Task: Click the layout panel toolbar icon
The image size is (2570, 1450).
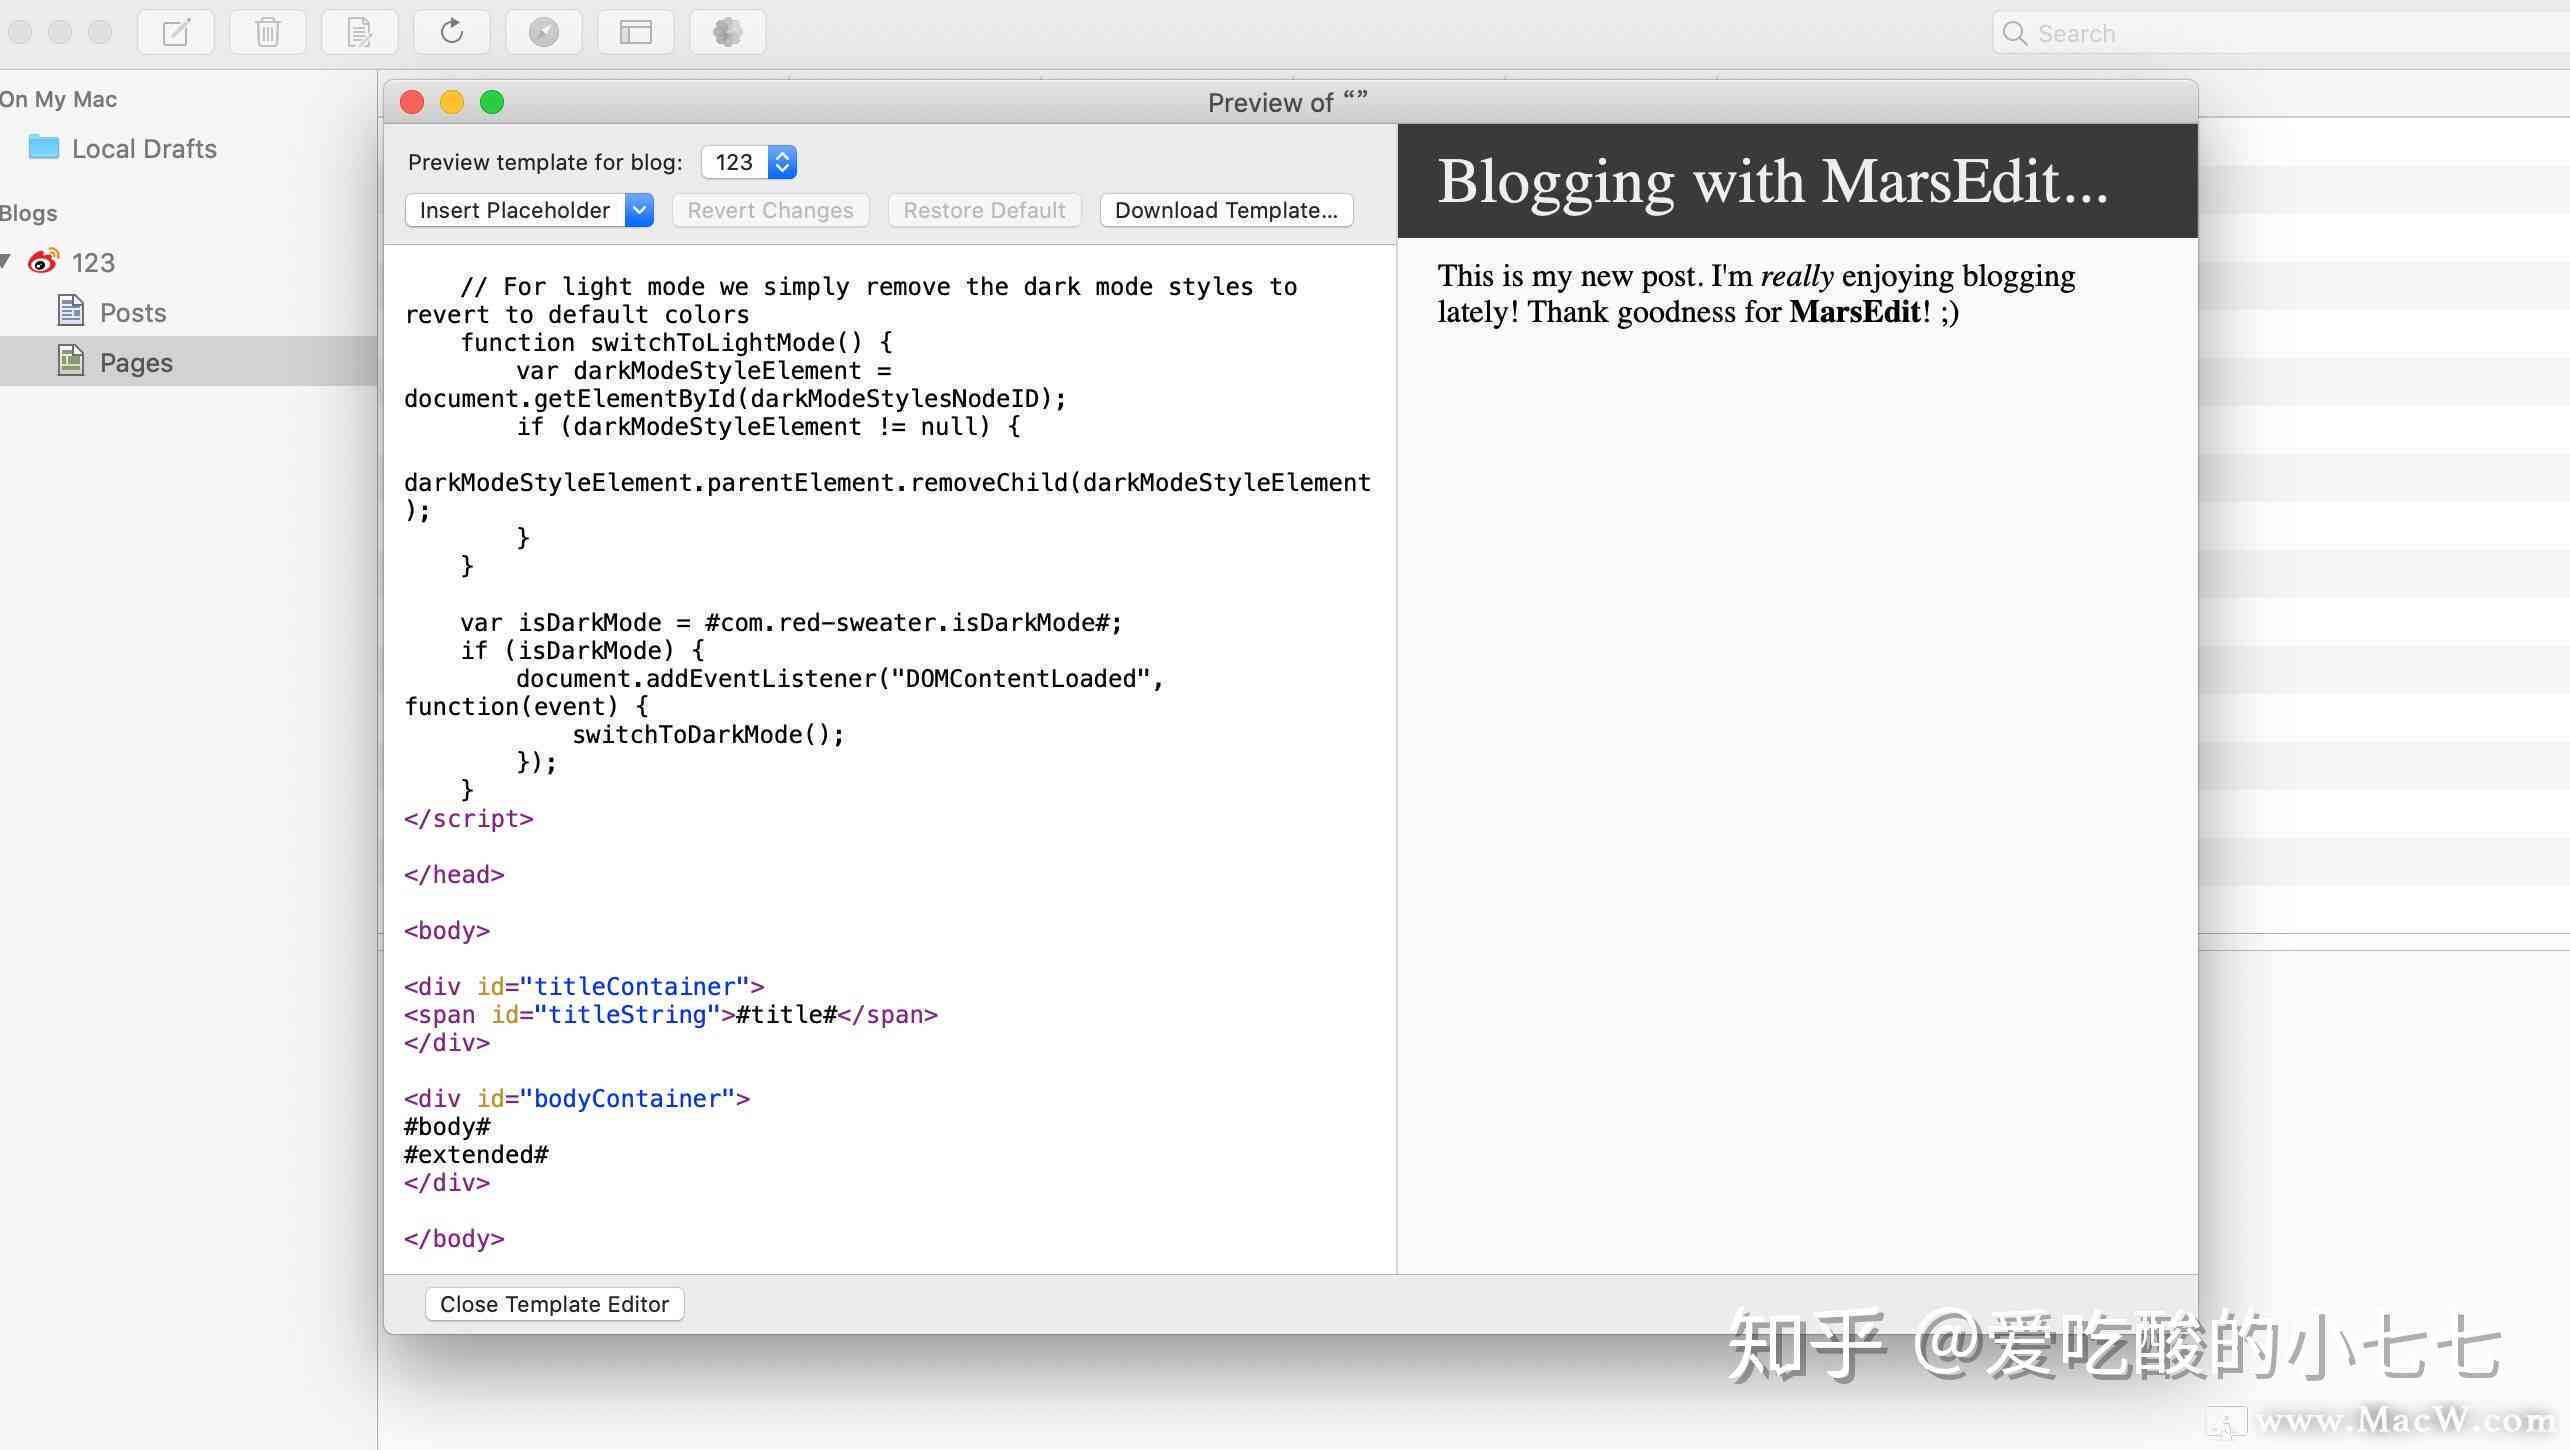Action: click(636, 32)
